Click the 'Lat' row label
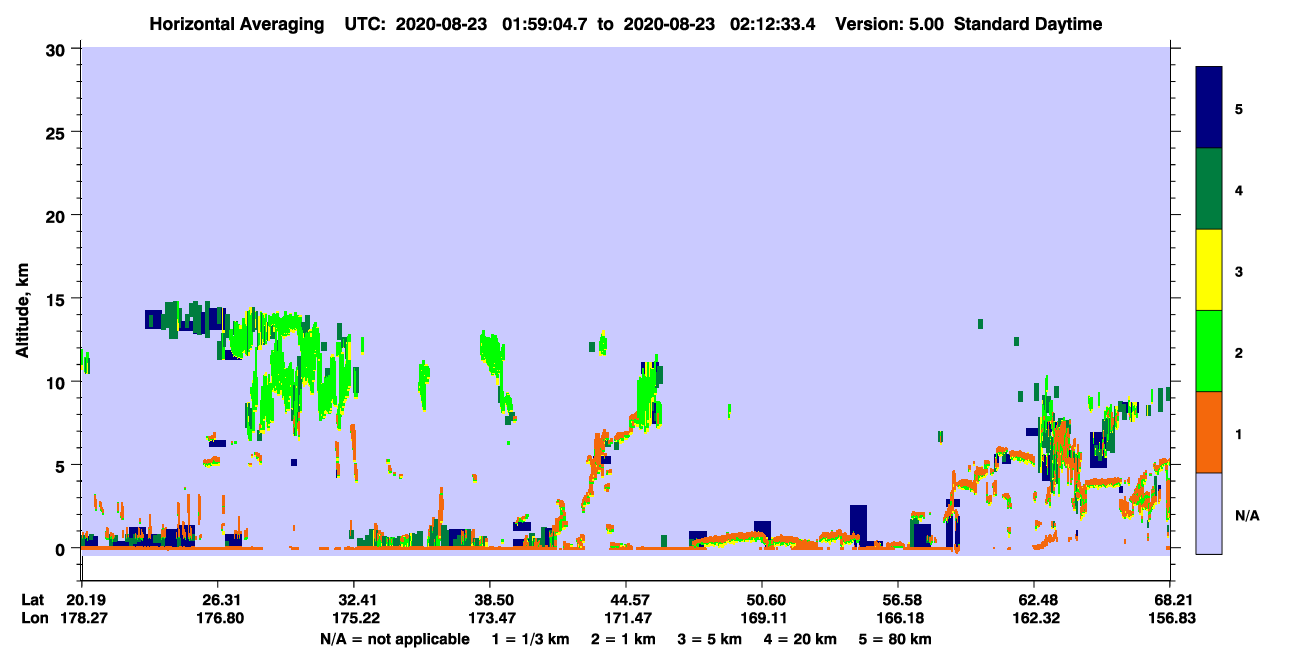Viewport: 1300px width, 667px height. [33, 600]
